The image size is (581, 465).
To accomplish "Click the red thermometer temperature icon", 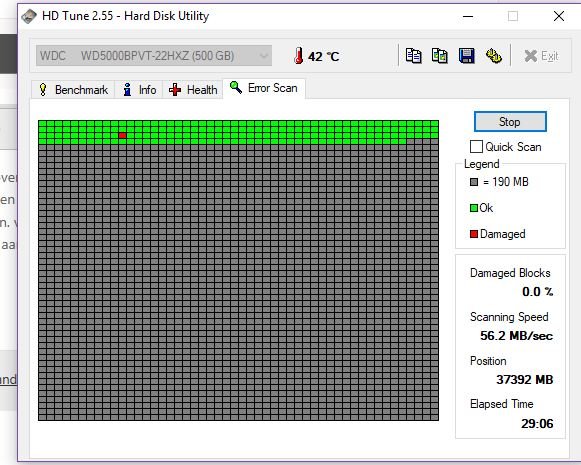I will pyautogui.click(x=298, y=56).
